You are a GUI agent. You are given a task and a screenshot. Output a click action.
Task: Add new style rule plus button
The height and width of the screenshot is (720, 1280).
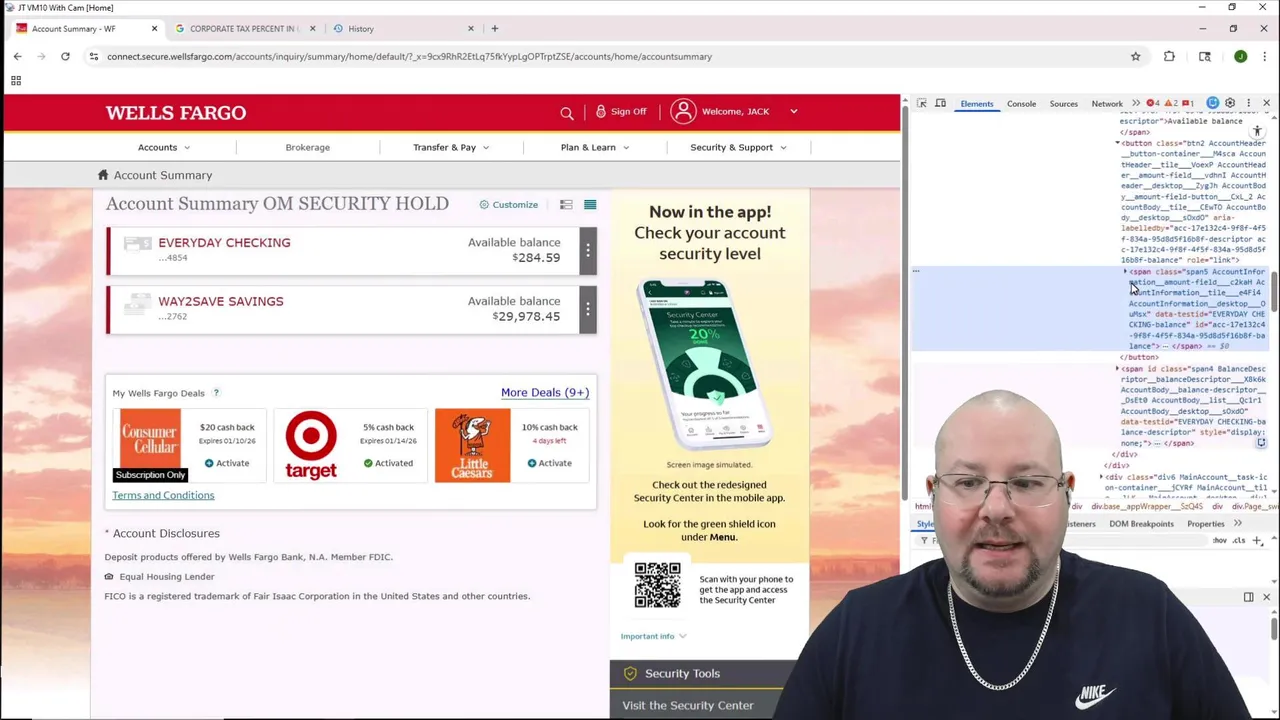[x=1257, y=541]
